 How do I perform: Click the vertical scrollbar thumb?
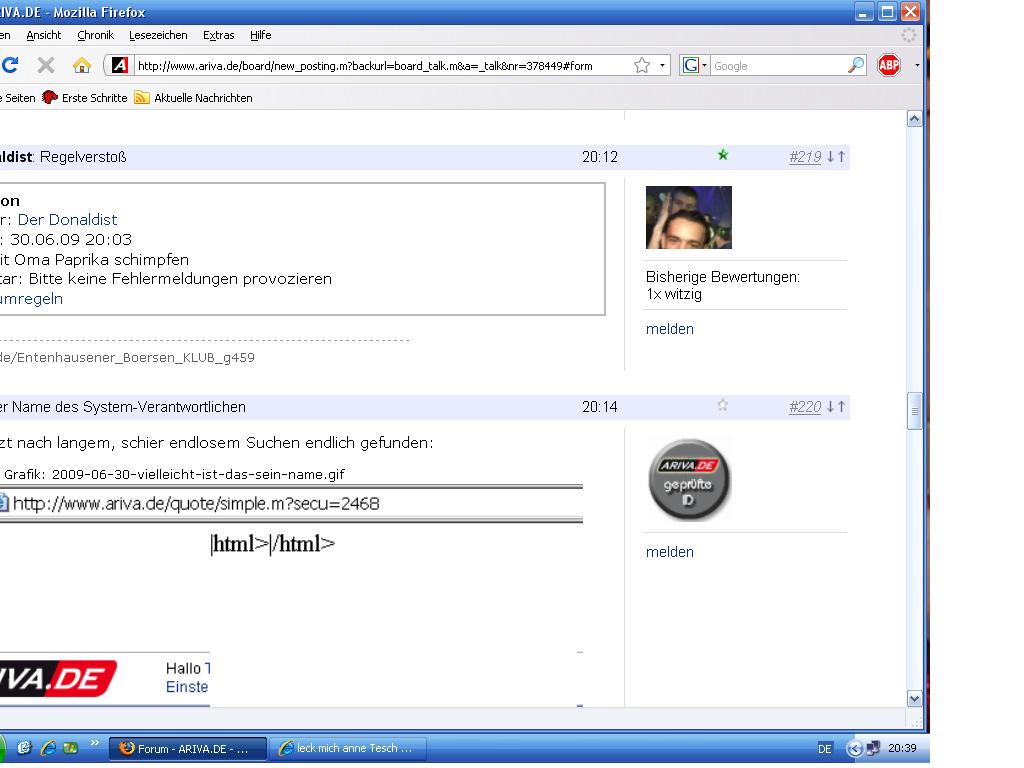coord(914,411)
